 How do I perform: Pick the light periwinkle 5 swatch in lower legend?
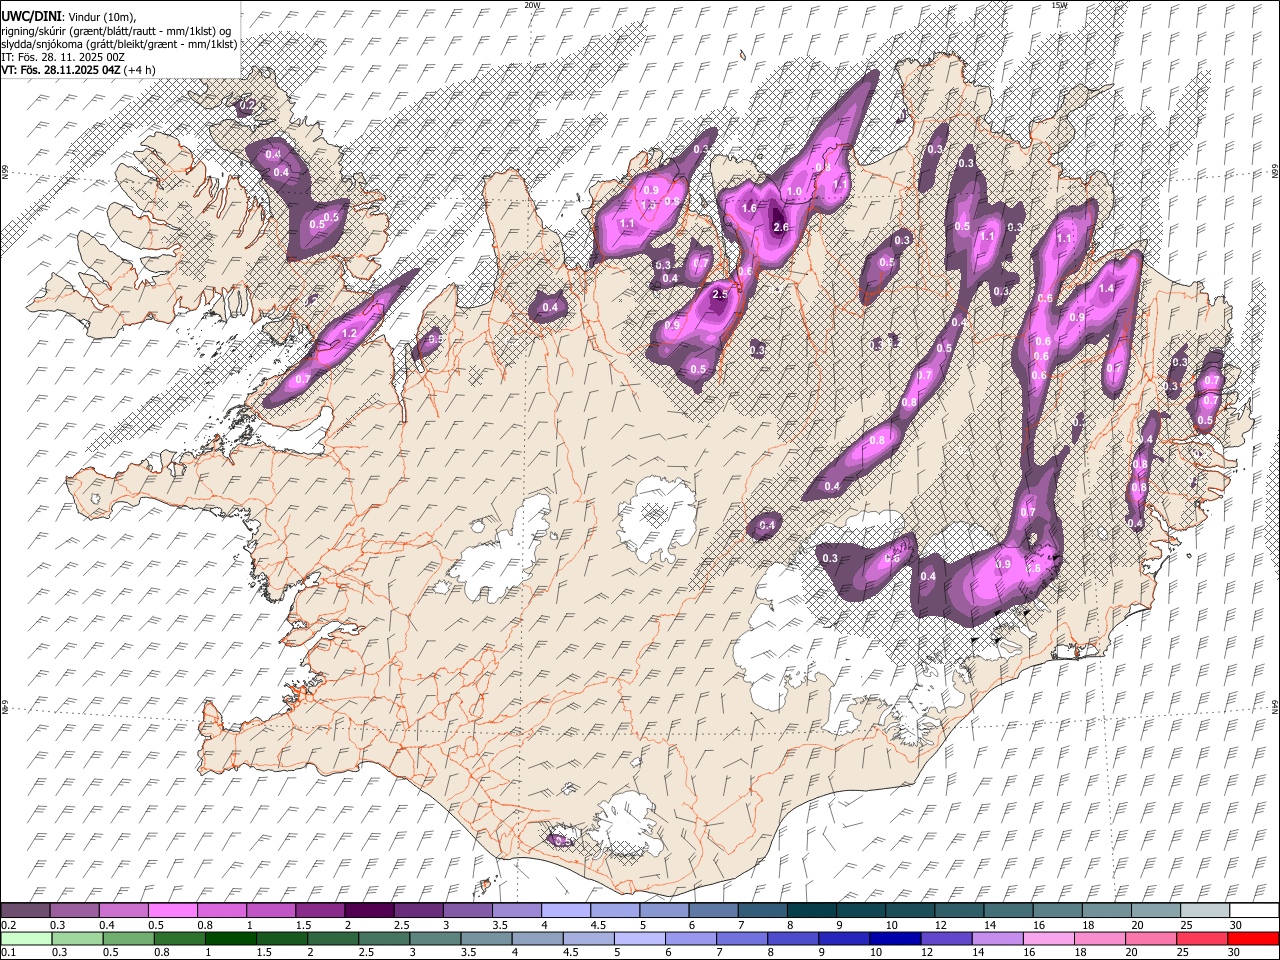pos(640,938)
